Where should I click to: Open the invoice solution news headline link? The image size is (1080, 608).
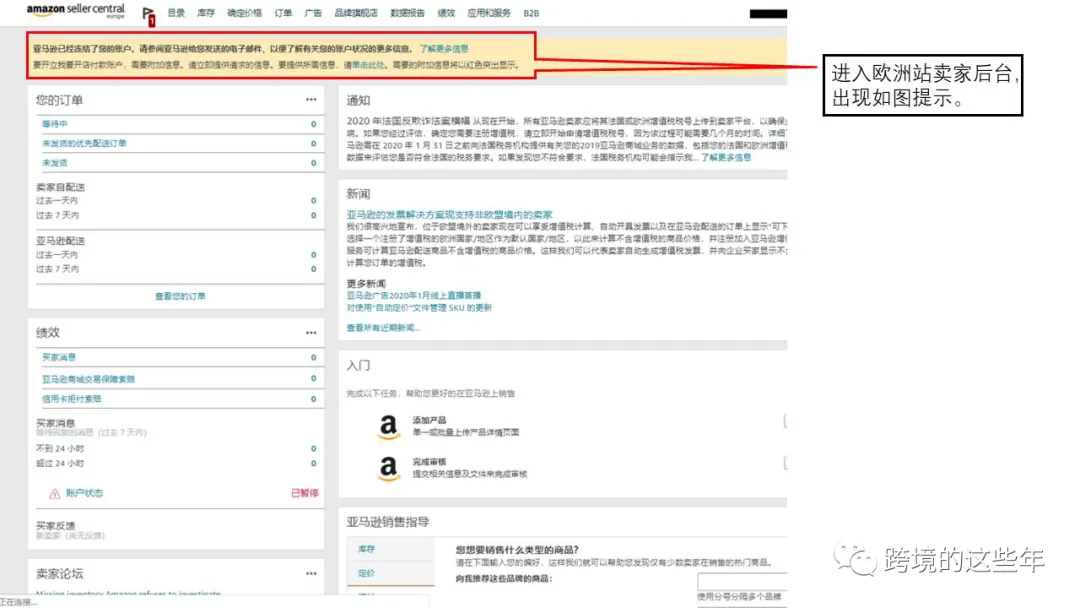[449, 215]
